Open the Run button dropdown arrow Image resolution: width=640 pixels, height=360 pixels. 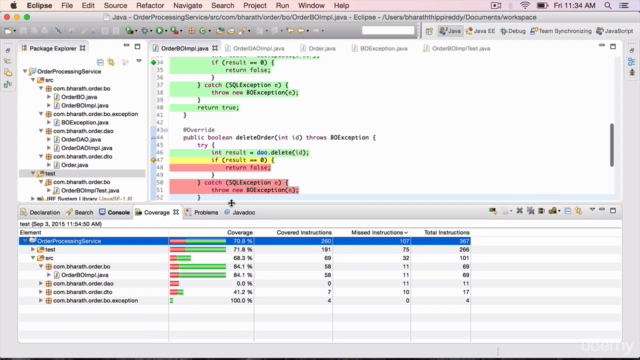click(x=166, y=31)
